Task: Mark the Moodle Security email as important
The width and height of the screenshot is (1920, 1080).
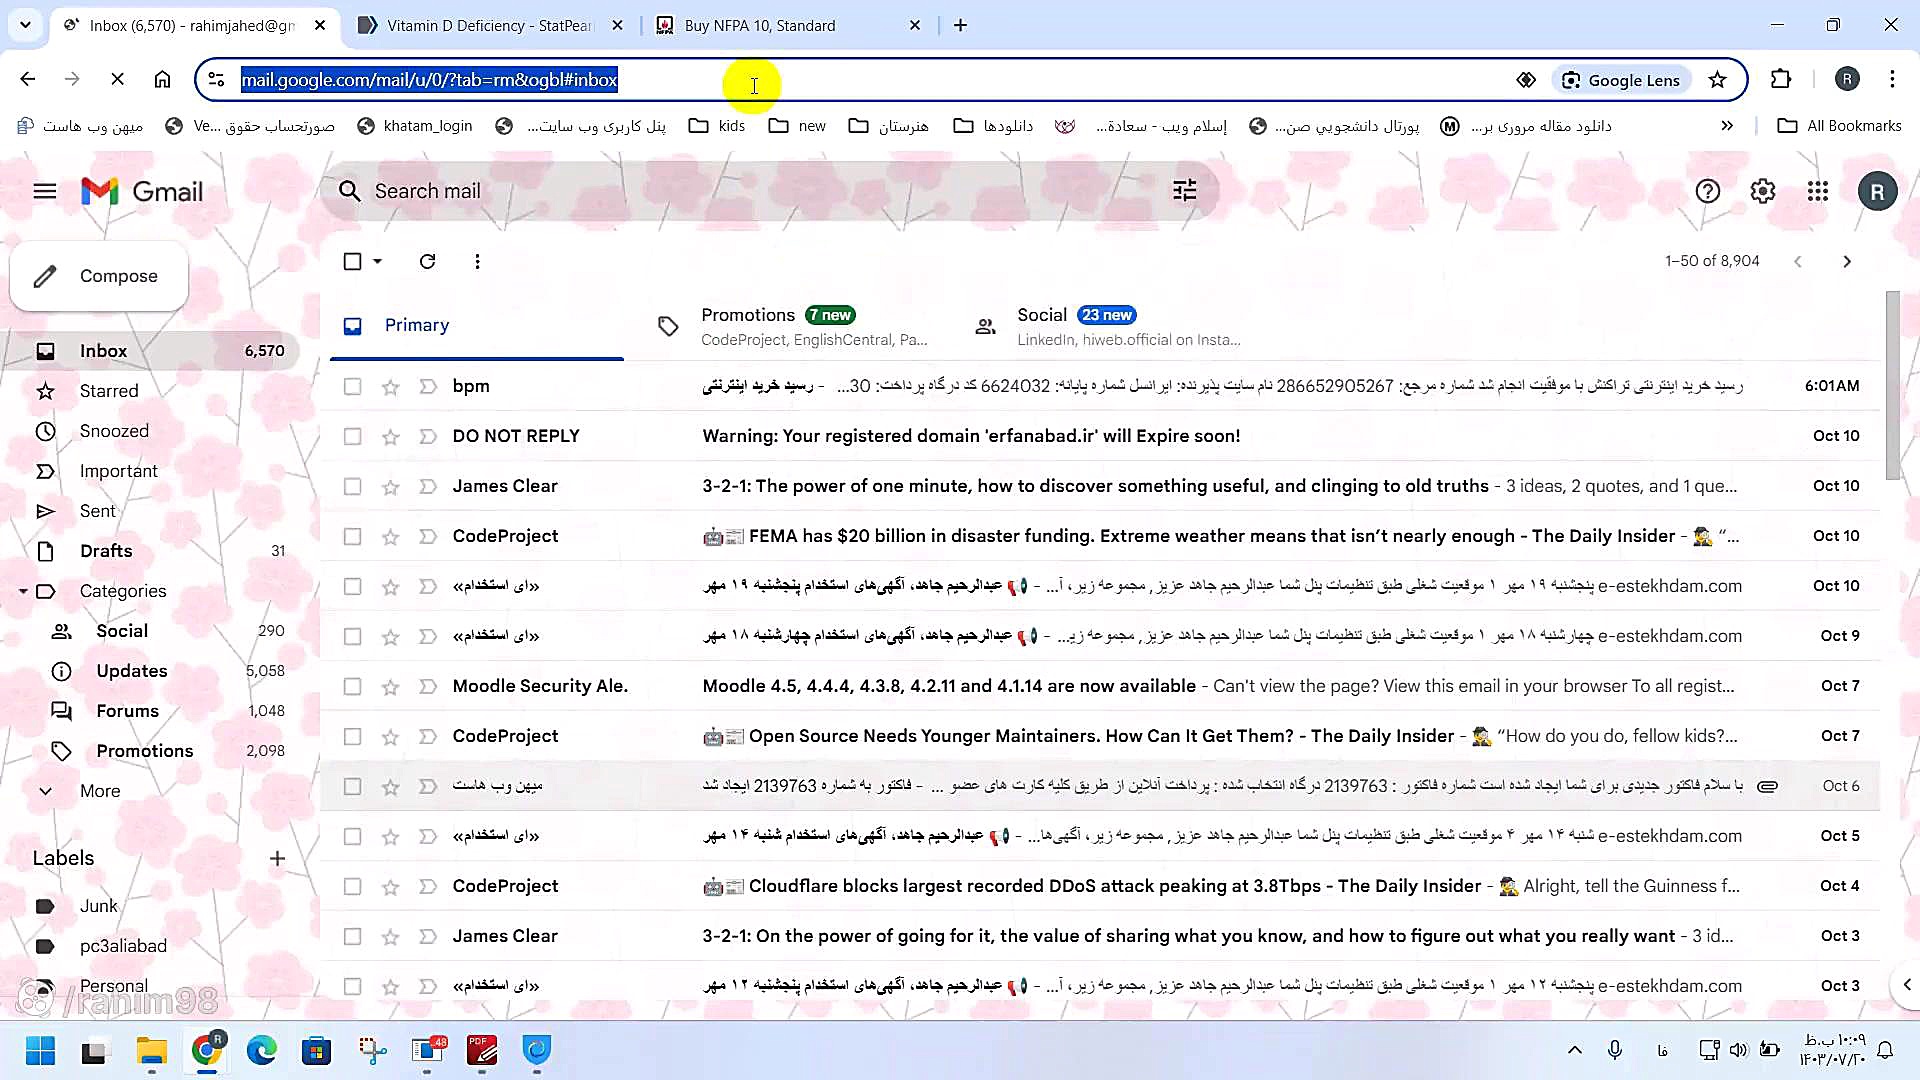Action: pos(428,687)
